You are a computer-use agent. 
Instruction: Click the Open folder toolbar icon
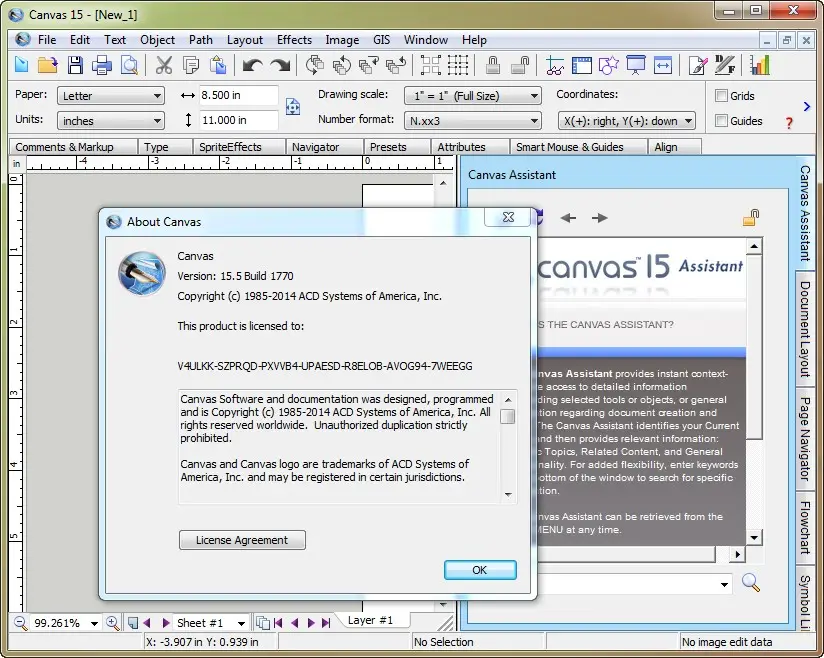coord(47,65)
